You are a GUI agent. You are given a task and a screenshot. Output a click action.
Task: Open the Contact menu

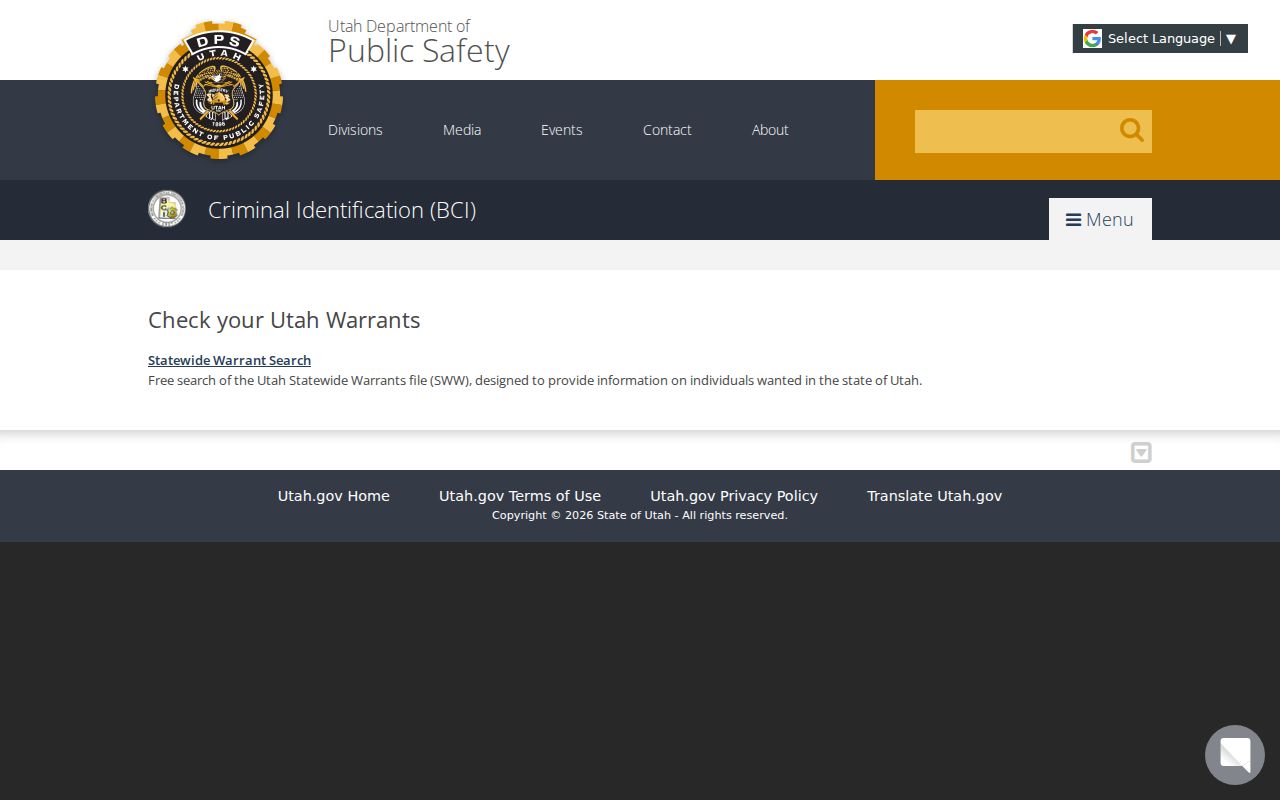[667, 130]
